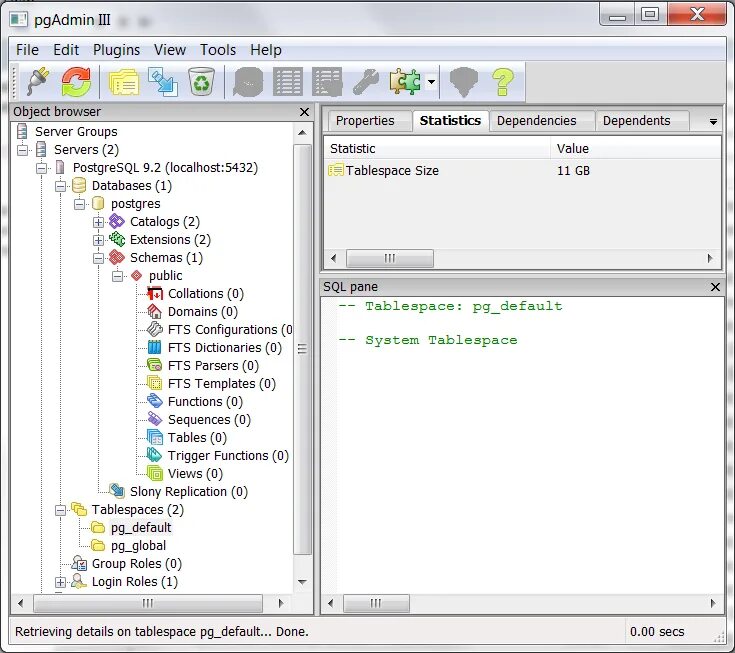Open the Plugins menu
This screenshot has height=653, width=735.
click(116, 50)
